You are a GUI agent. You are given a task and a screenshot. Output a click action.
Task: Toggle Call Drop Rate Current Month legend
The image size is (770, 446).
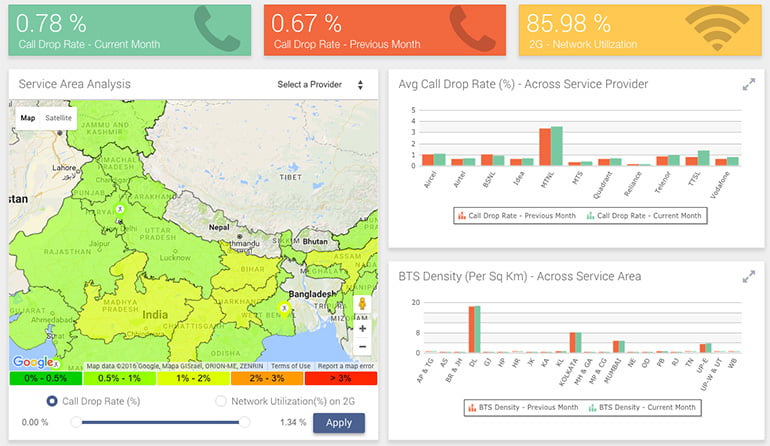tap(644, 216)
